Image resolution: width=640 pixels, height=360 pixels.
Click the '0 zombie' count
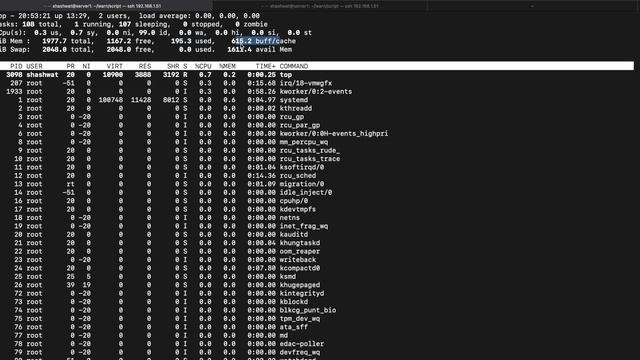(251, 24)
